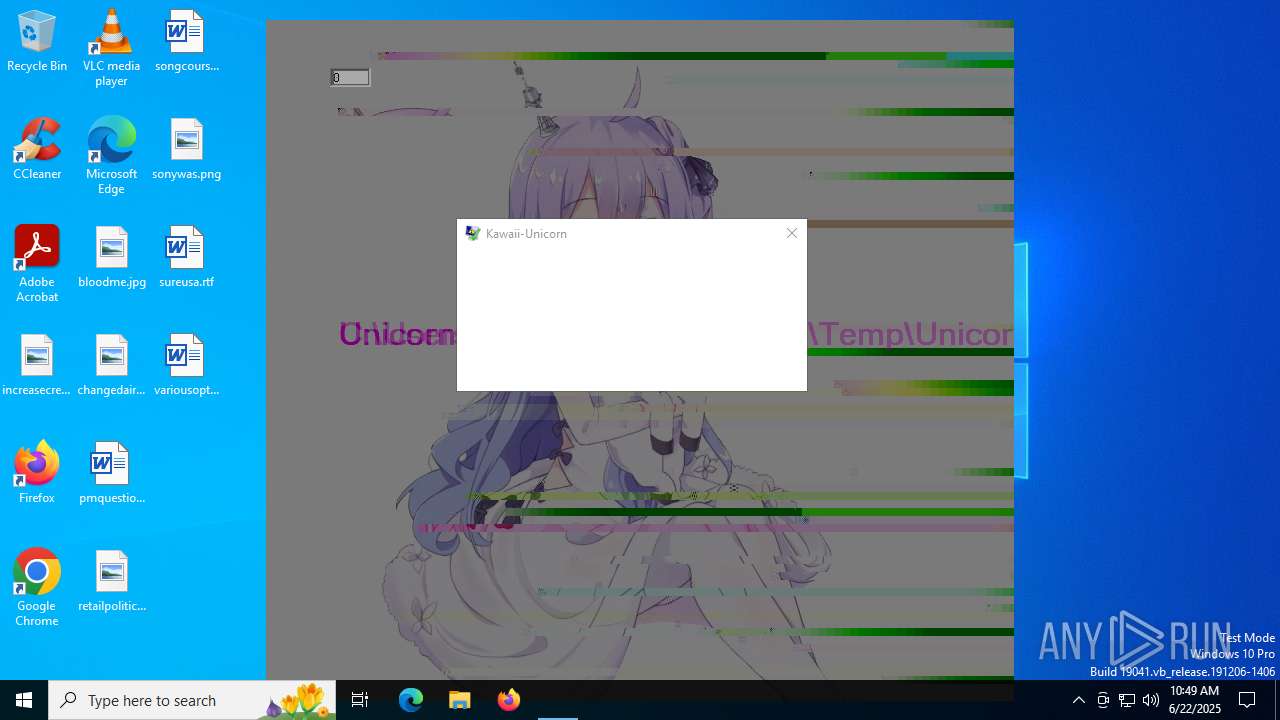This screenshot has width=1280, height=720.
Task: Open the Recycle Bin desktop icon
Action: (37, 41)
